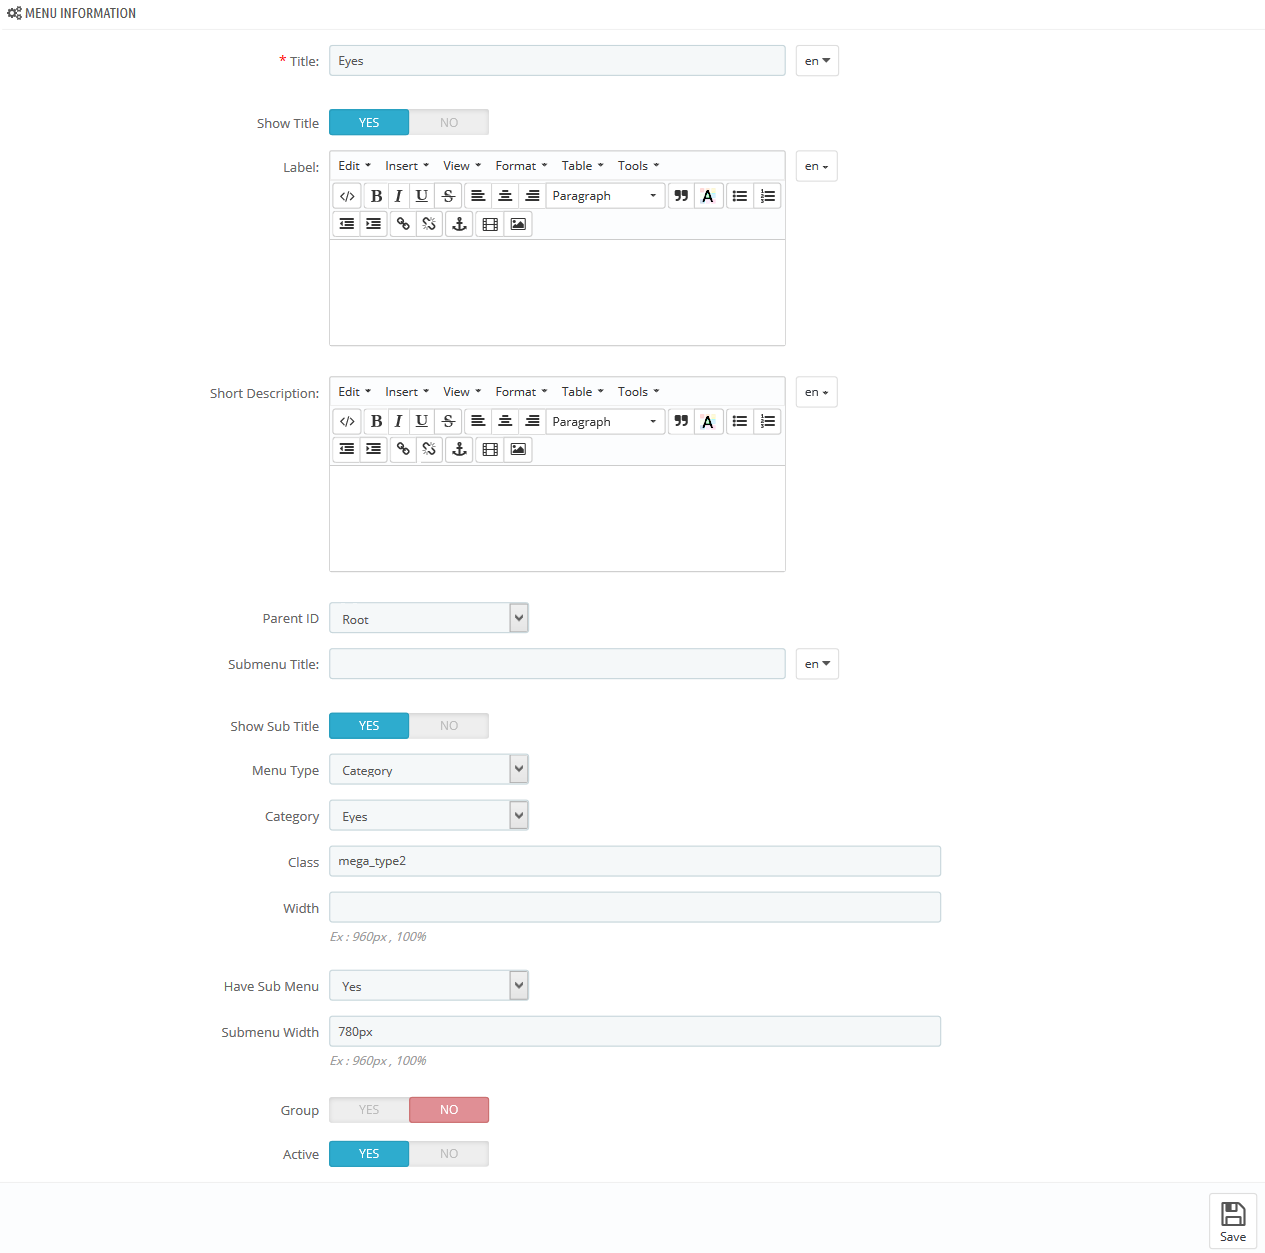Set Active to NO
The height and width of the screenshot is (1253, 1265).
[449, 1154]
